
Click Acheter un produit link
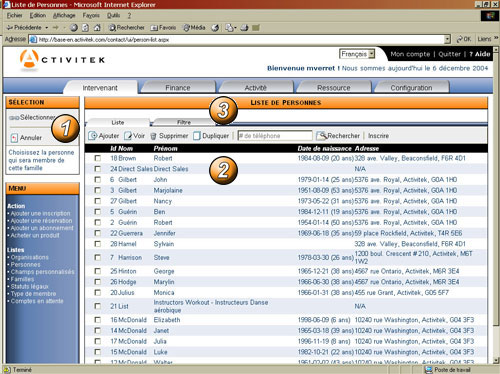[x=35, y=235]
